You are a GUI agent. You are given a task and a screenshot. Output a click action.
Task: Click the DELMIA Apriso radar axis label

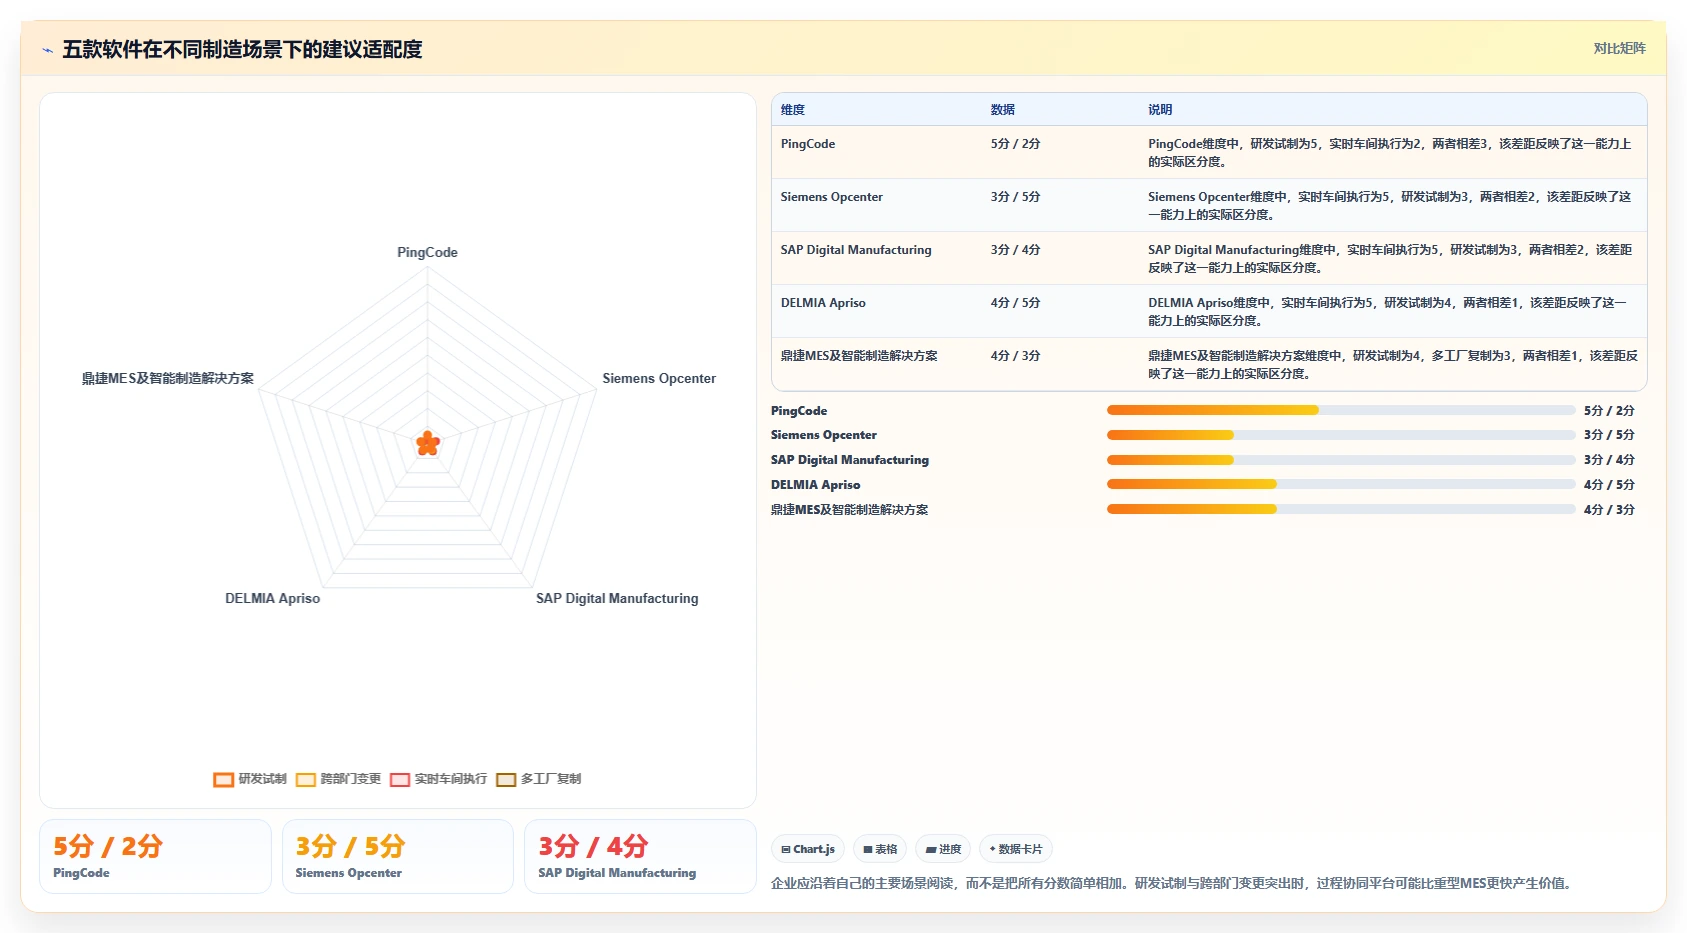pyautogui.click(x=272, y=598)
